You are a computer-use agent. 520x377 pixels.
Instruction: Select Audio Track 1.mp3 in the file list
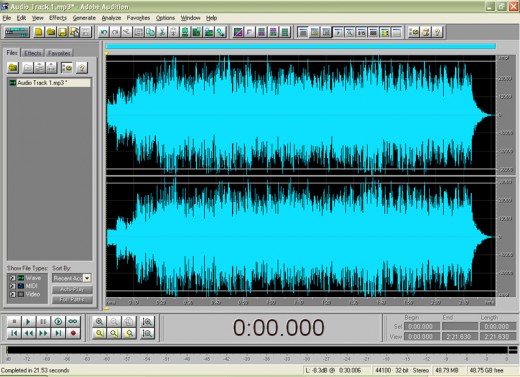click(x=49, y=83)
